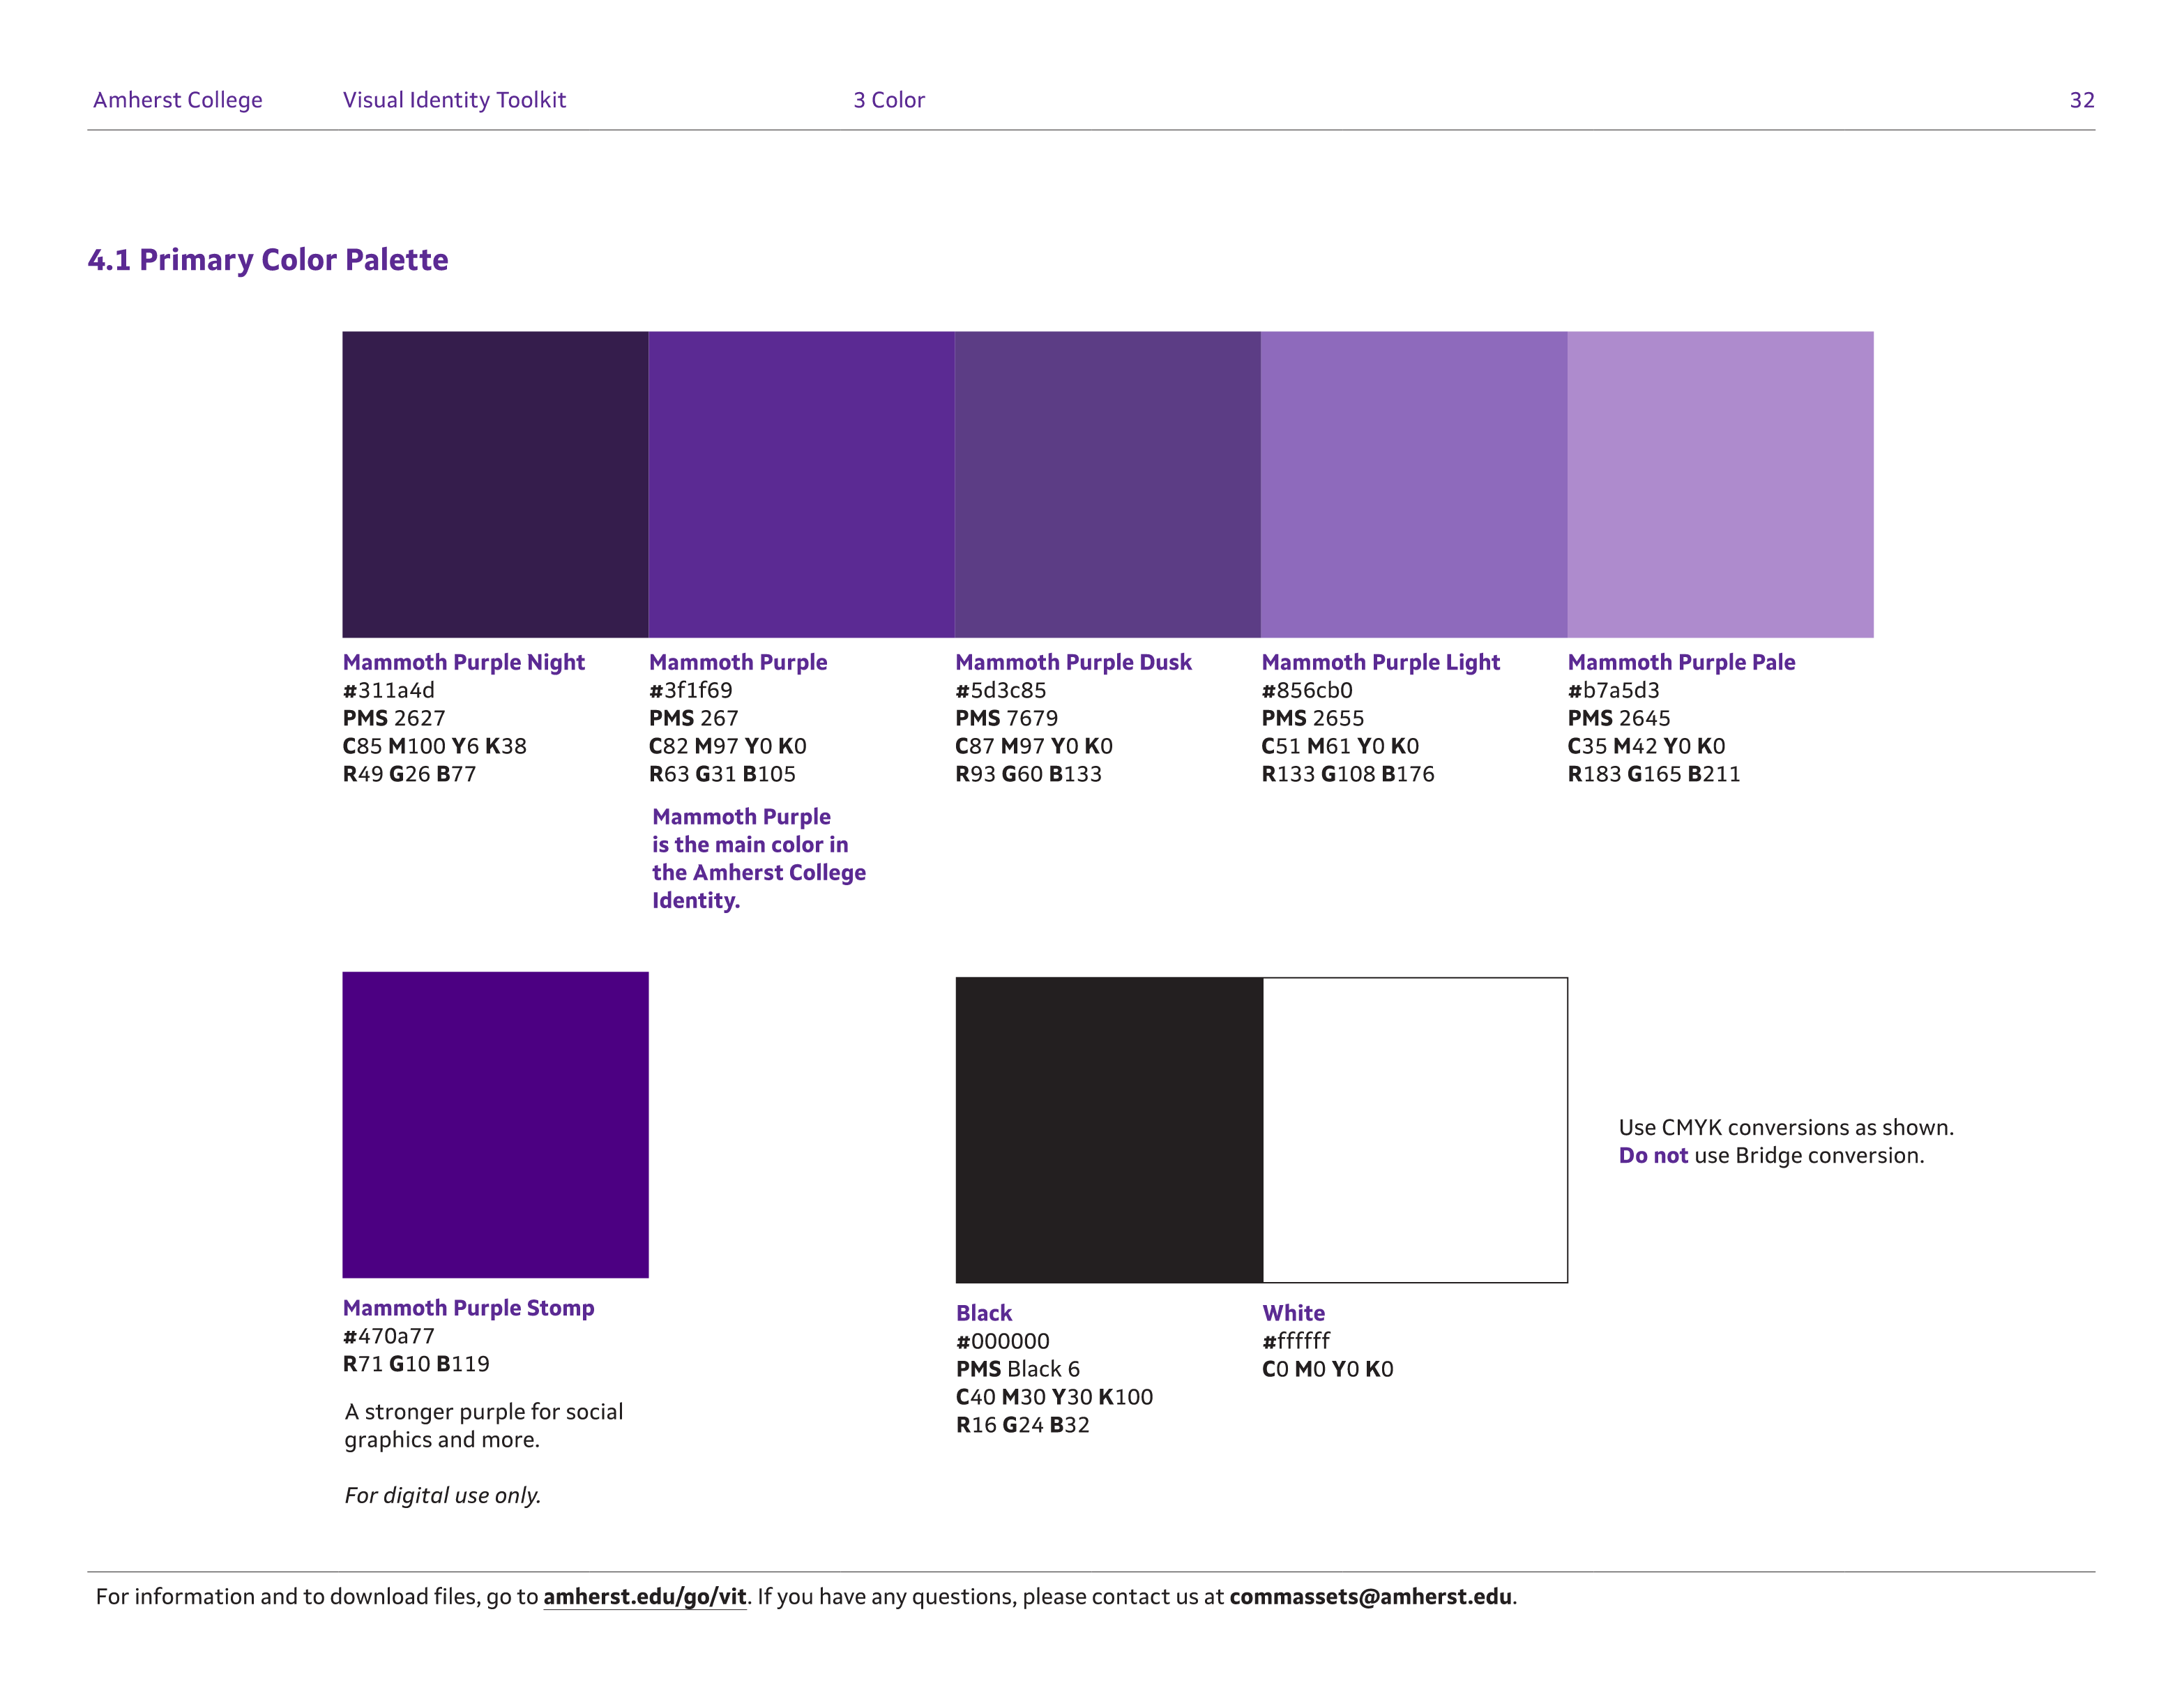Click the 'Mammoth Purple Light' label

coord(1381,662)
